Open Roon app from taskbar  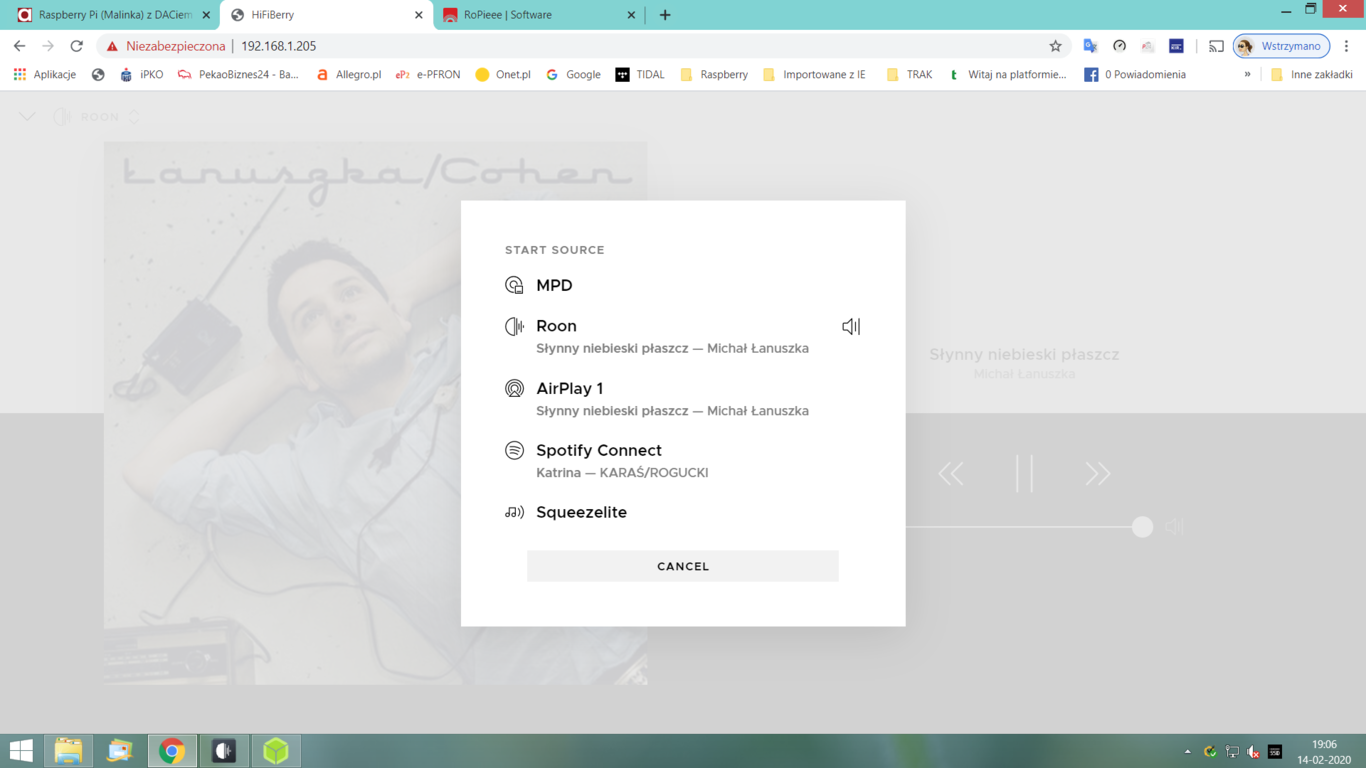point(224,751)
